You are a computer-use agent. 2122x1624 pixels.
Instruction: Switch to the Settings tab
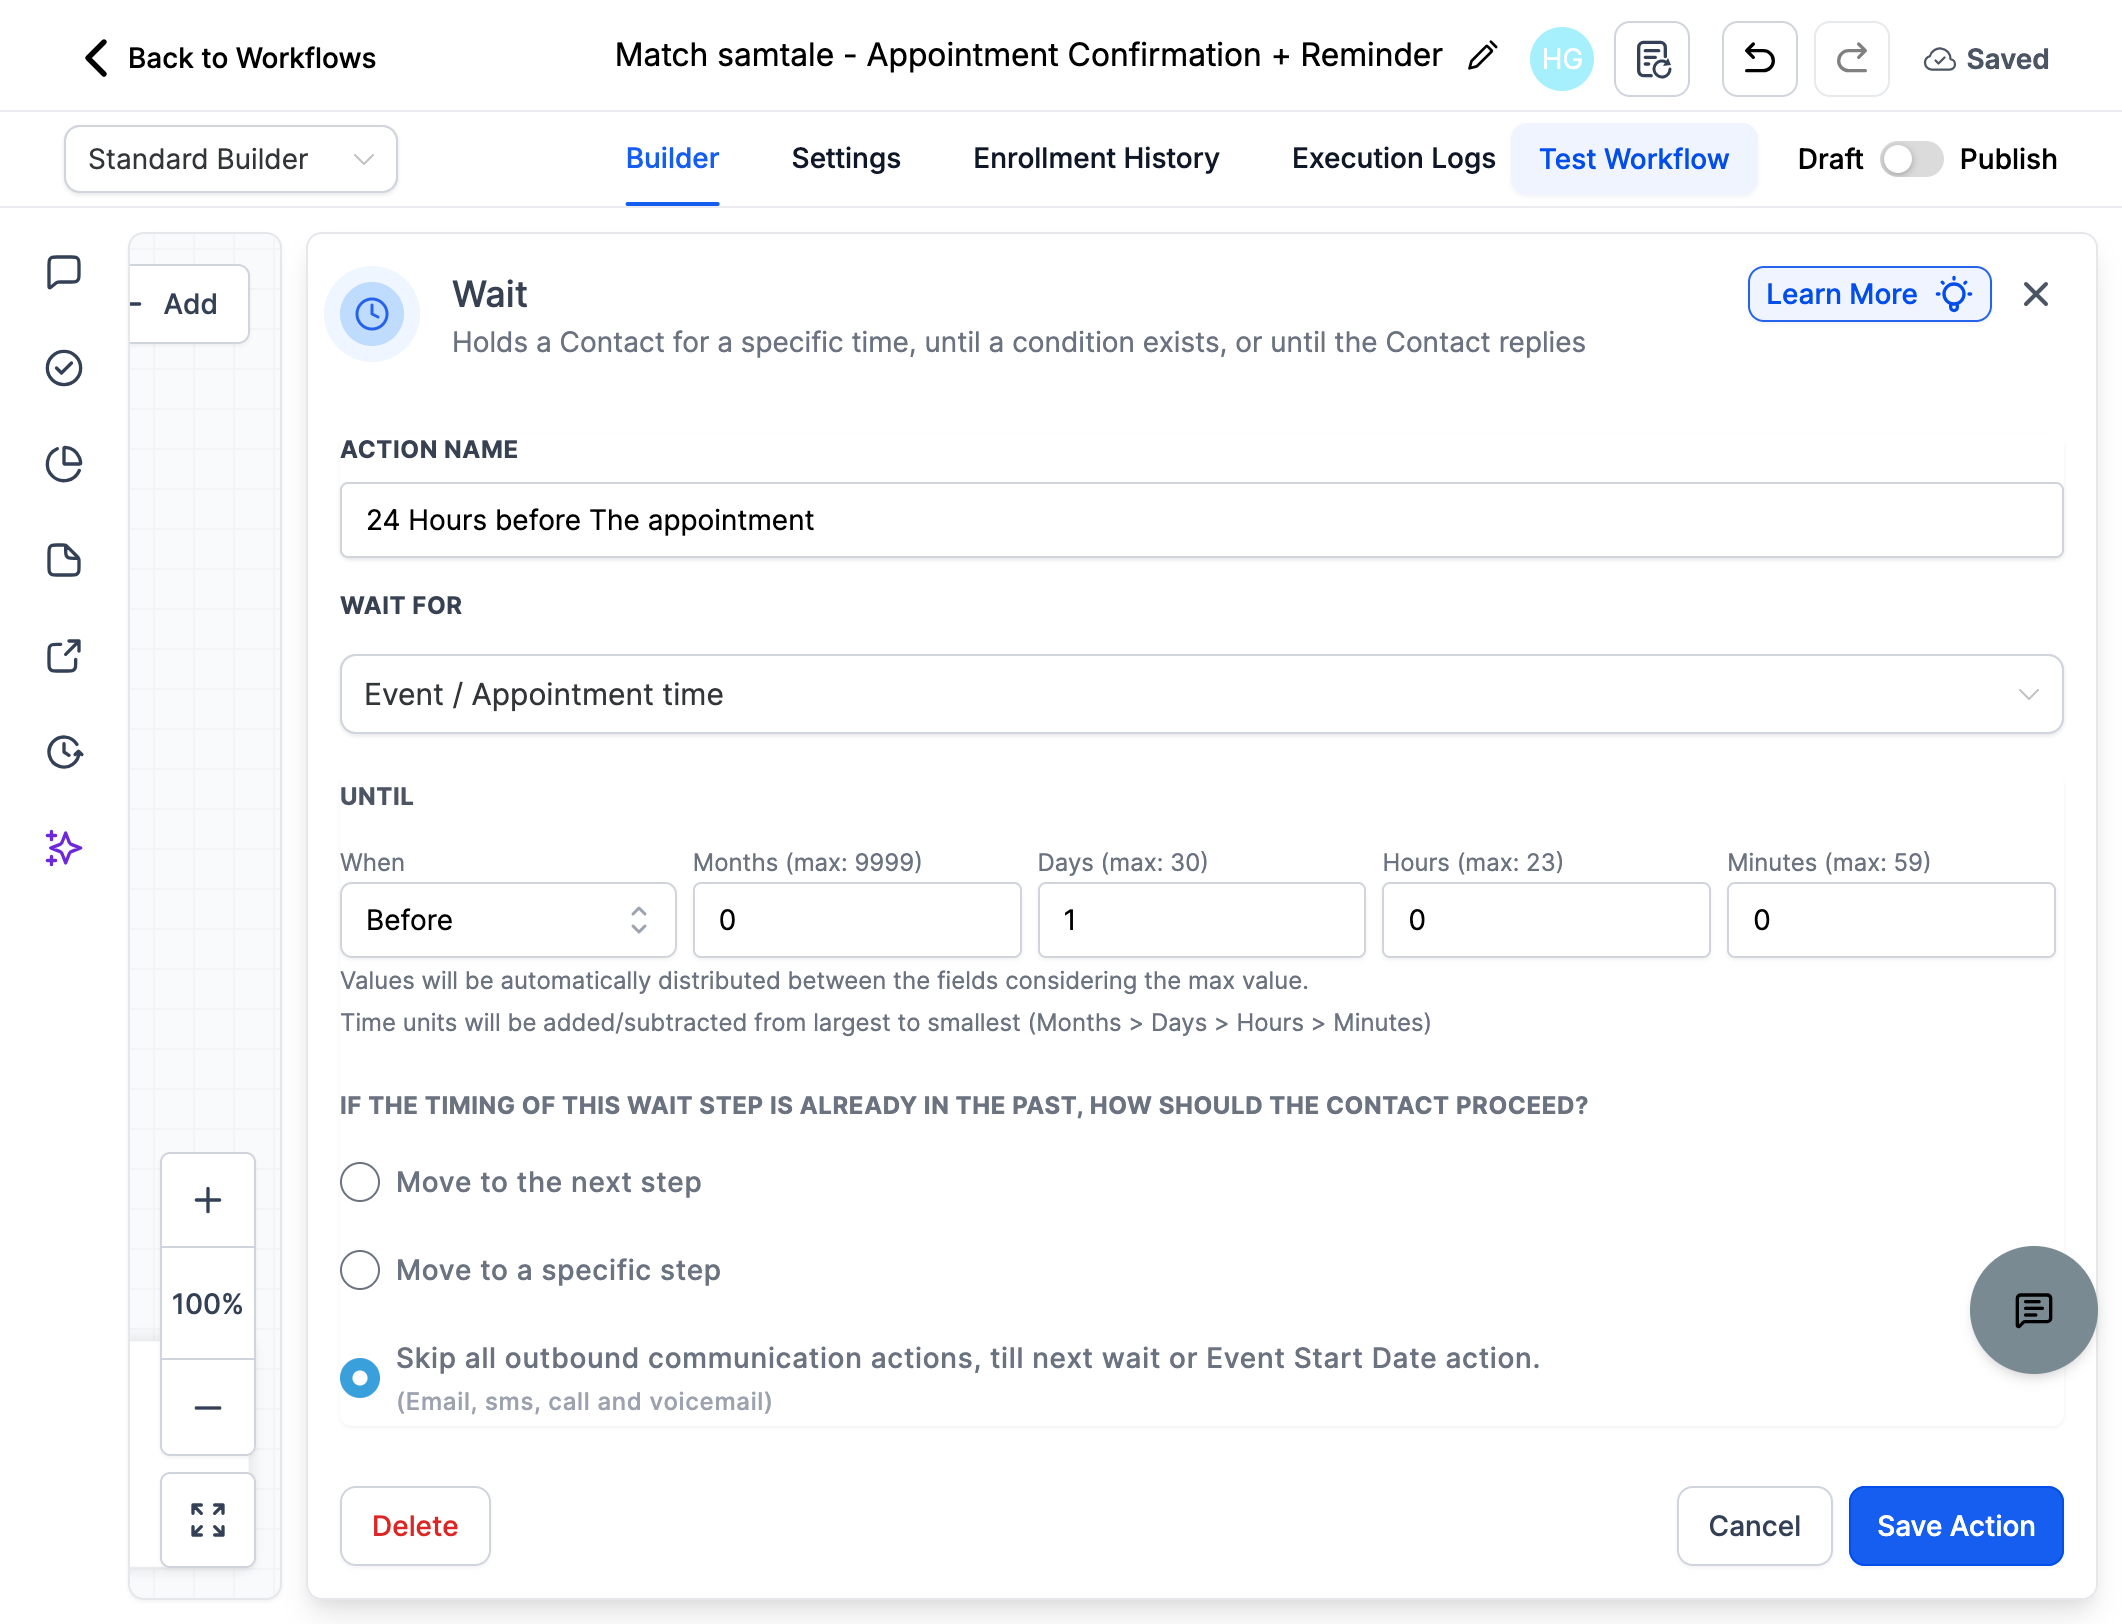(846, 159)
